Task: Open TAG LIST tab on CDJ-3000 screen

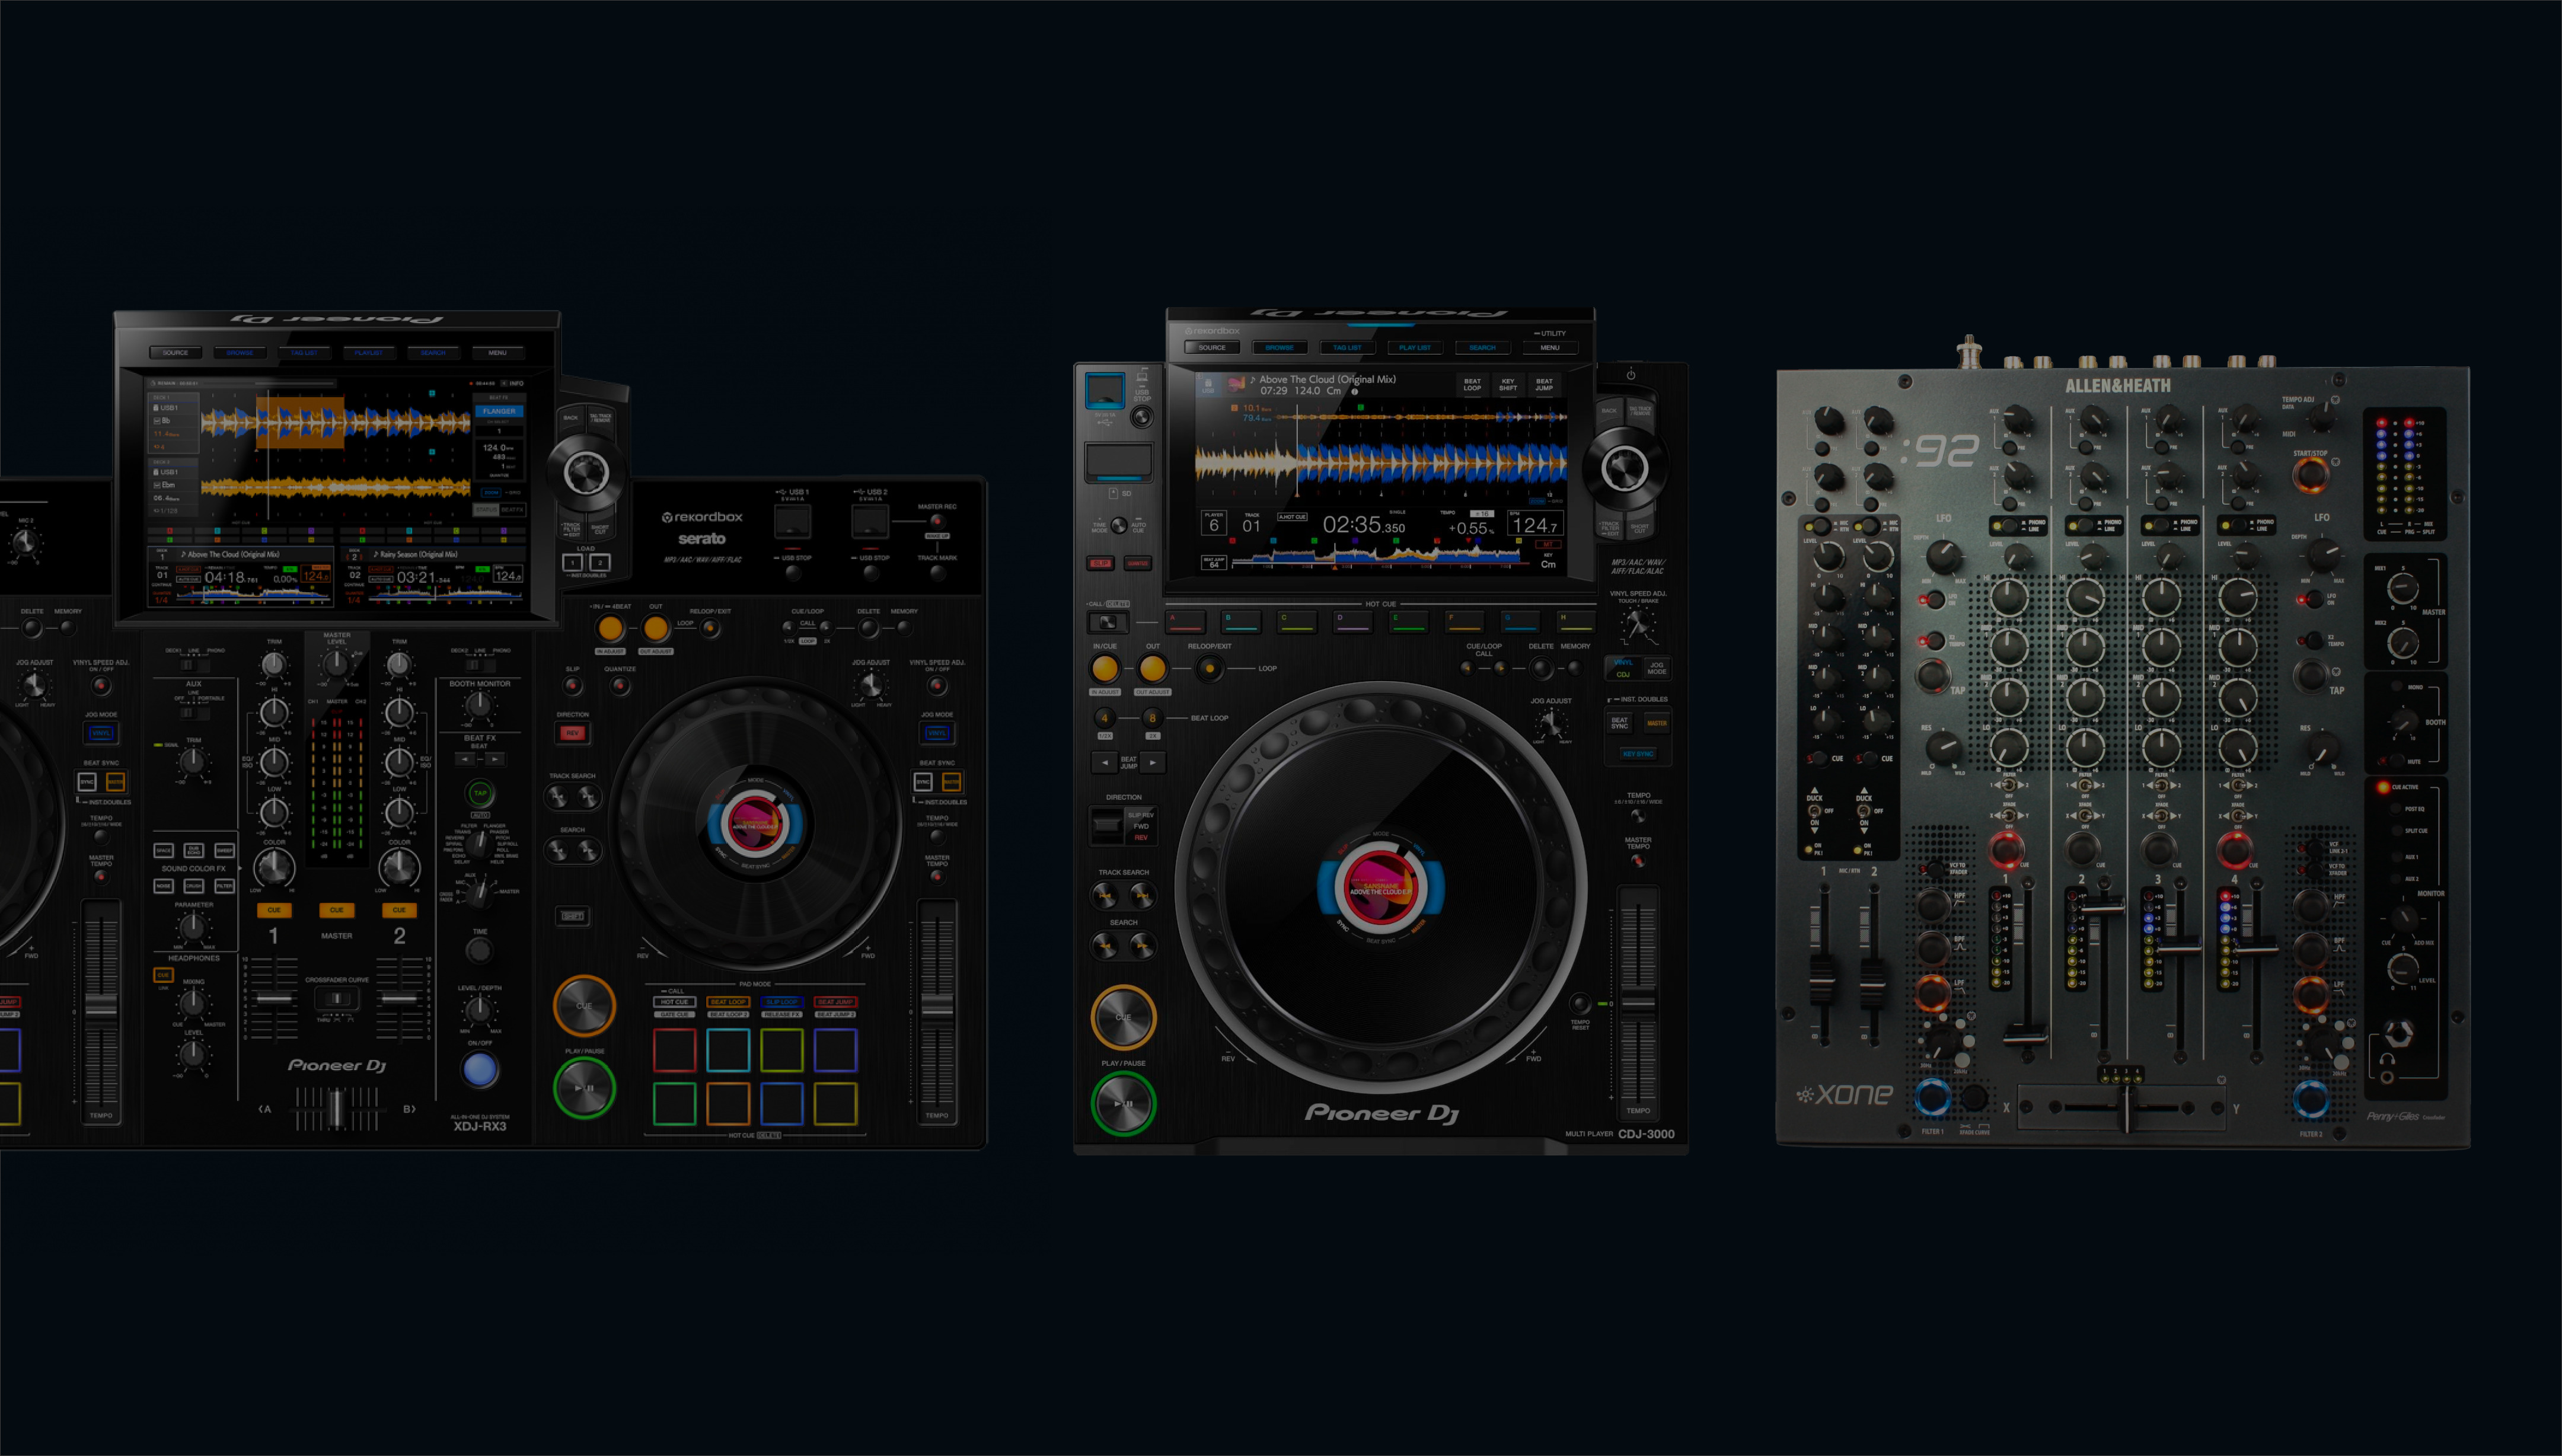Action: pos(1347,347)
